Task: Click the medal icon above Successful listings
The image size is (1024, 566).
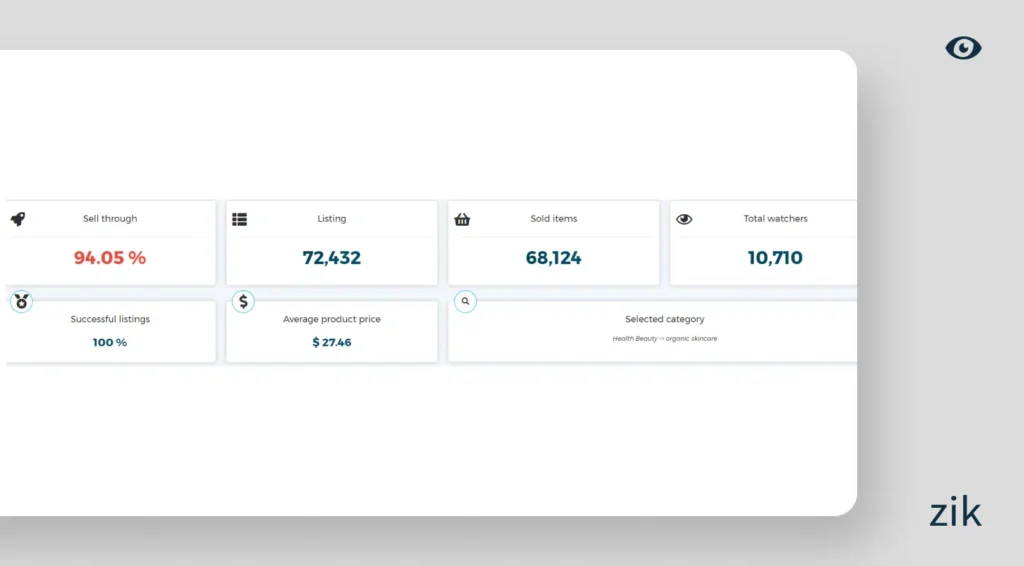Action: 21,301
